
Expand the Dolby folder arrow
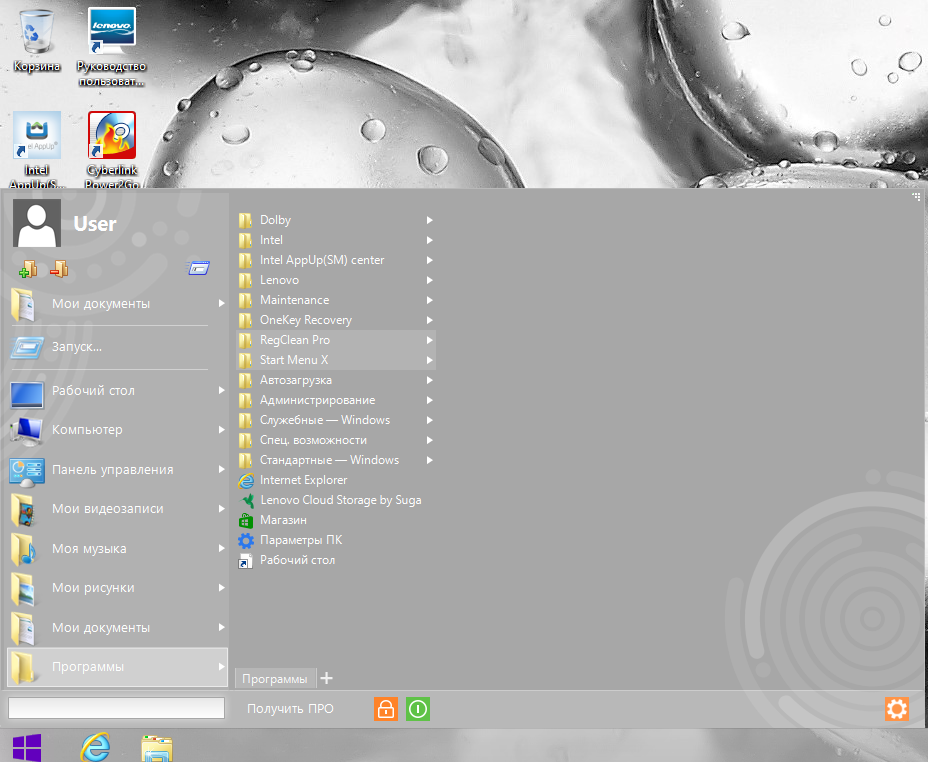[x=430, y=220]
